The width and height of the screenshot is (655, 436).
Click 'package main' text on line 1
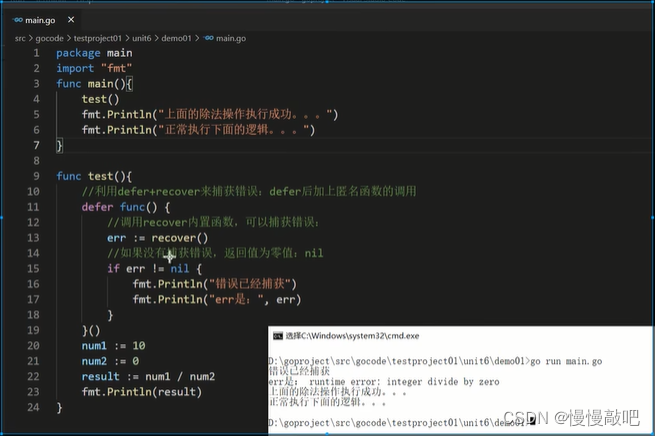click(94, 53)
